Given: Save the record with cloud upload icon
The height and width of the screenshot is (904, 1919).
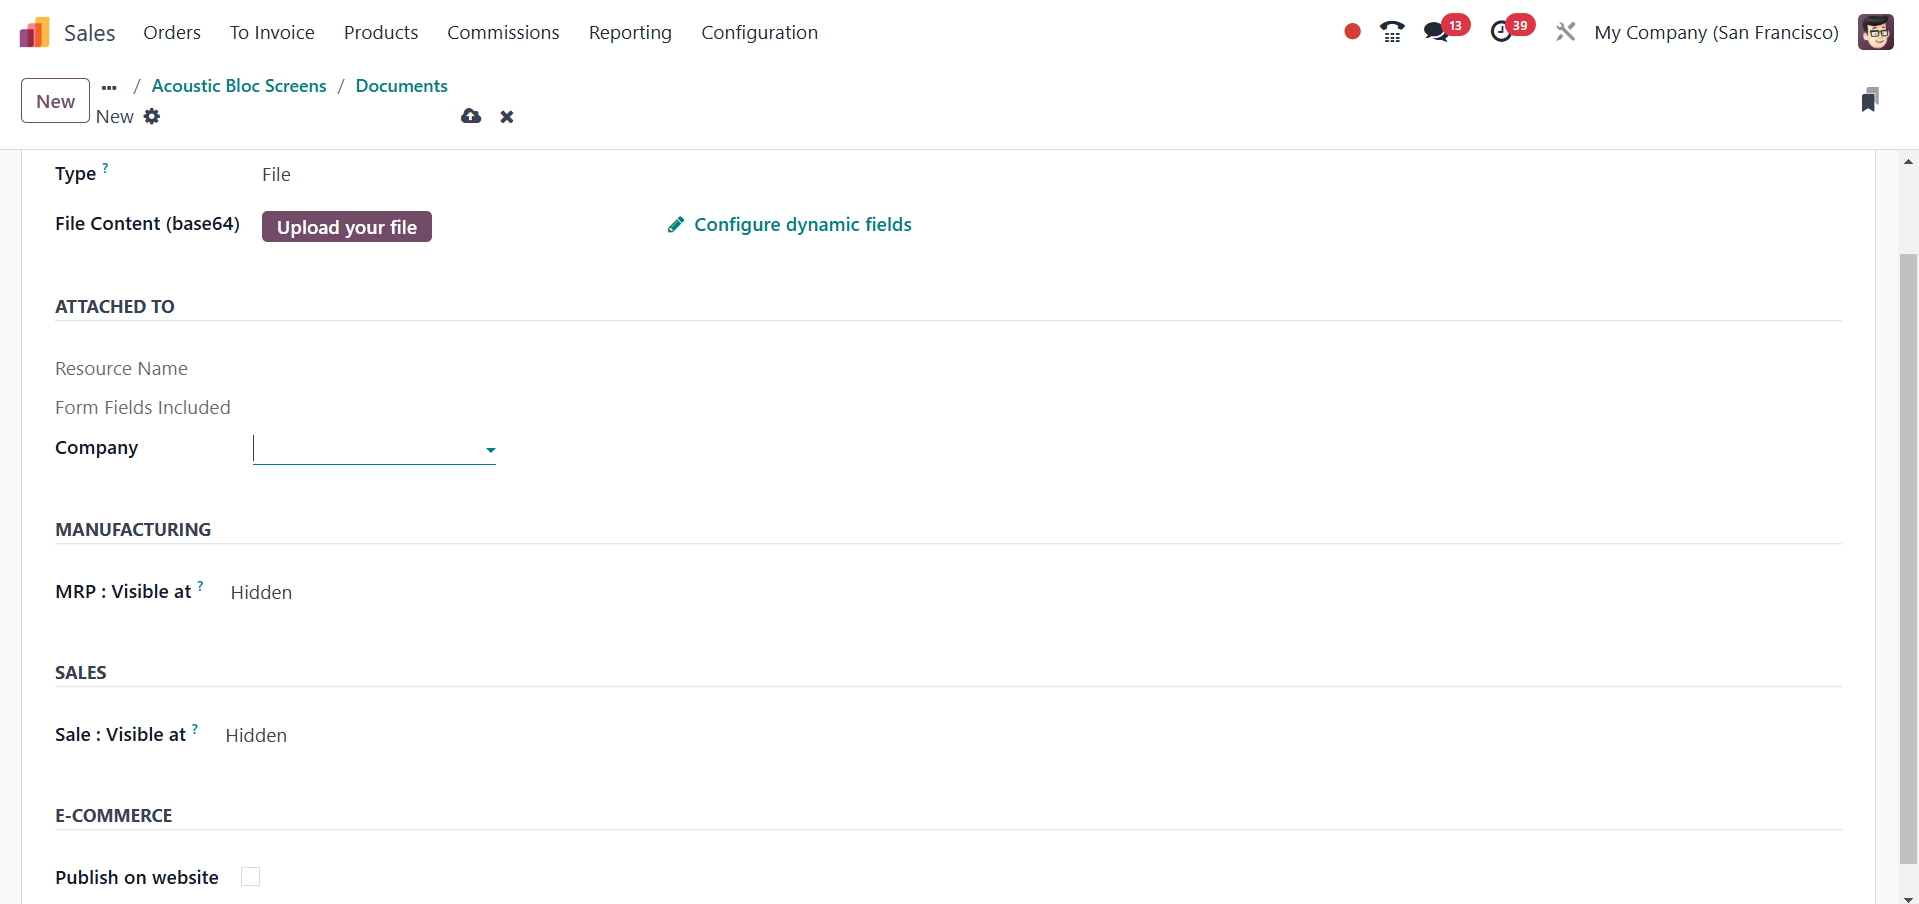Looking at the screenshot, I should tap(471, 116).
